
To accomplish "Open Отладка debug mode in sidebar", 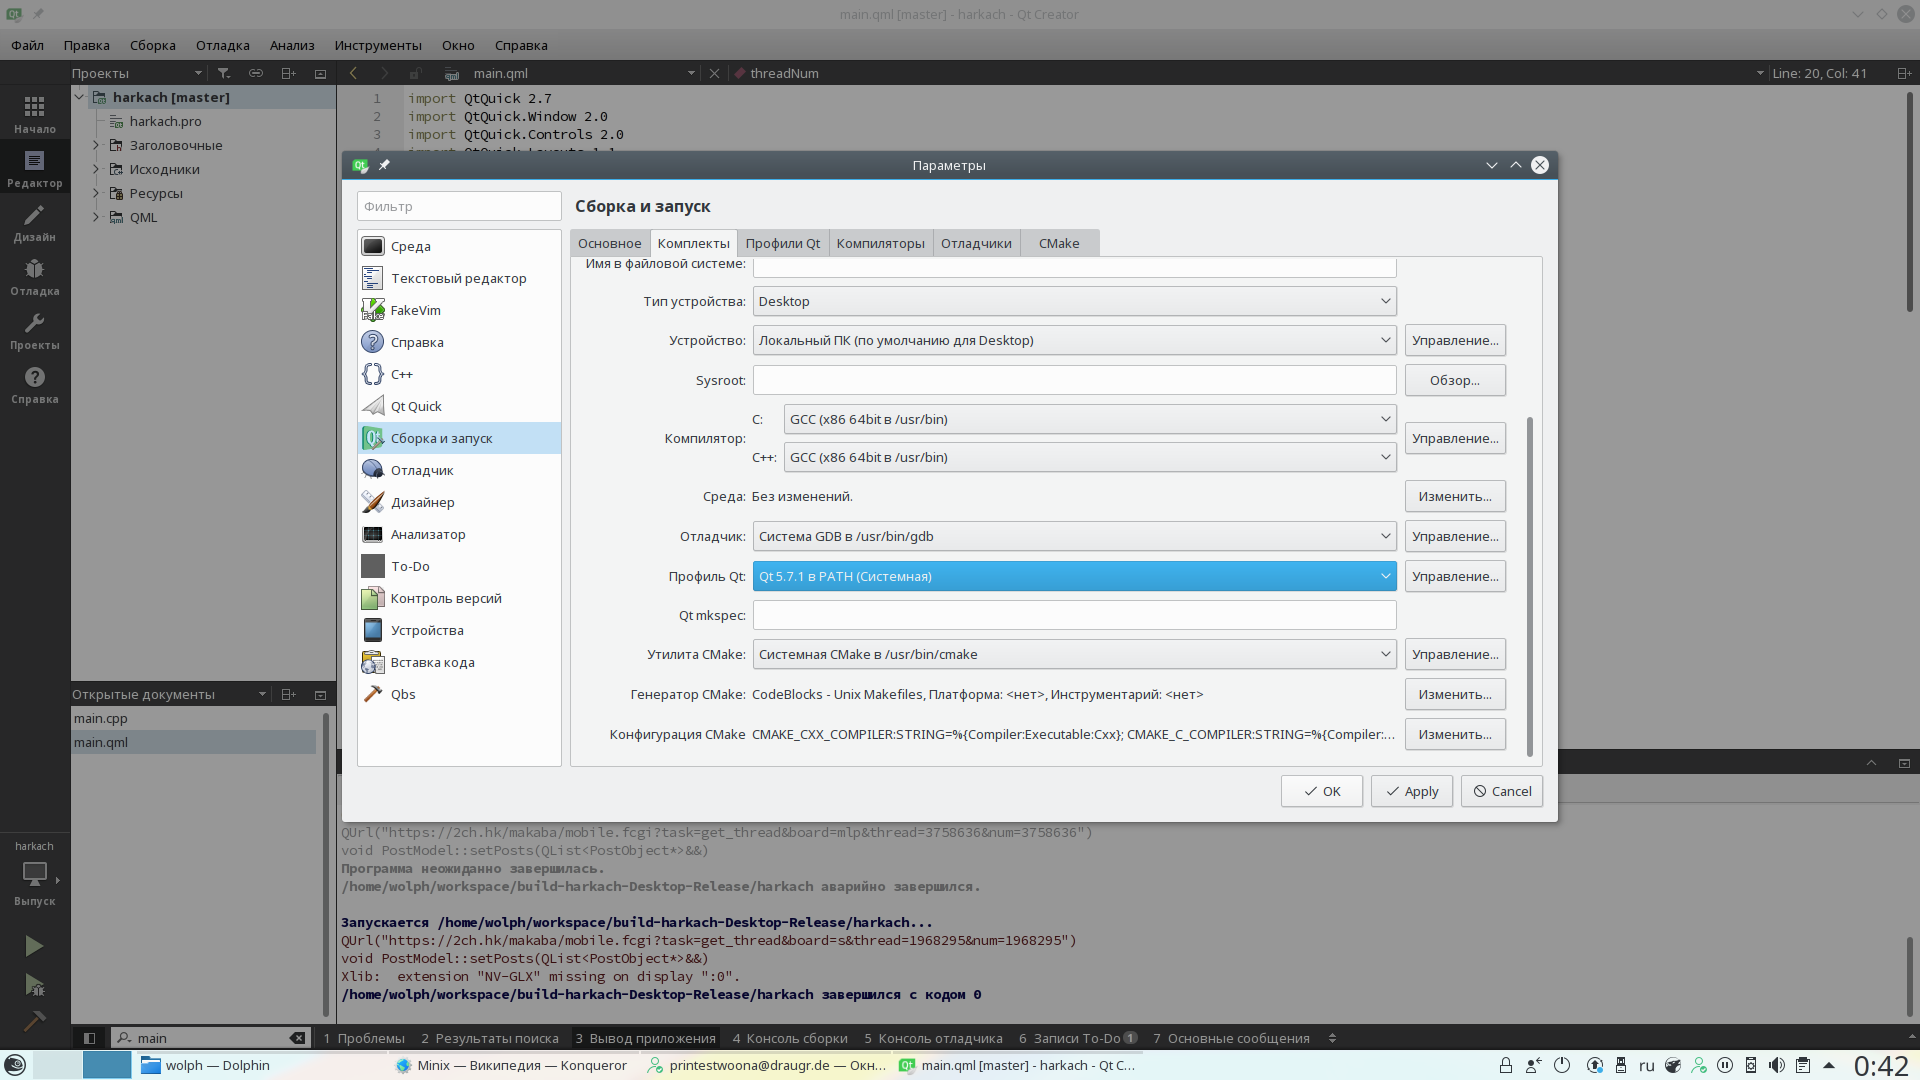I will pyautogui.click(x=35, y=276).
